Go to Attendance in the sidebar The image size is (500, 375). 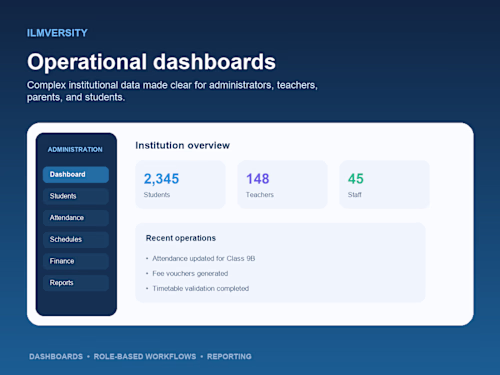coord(76,218)
